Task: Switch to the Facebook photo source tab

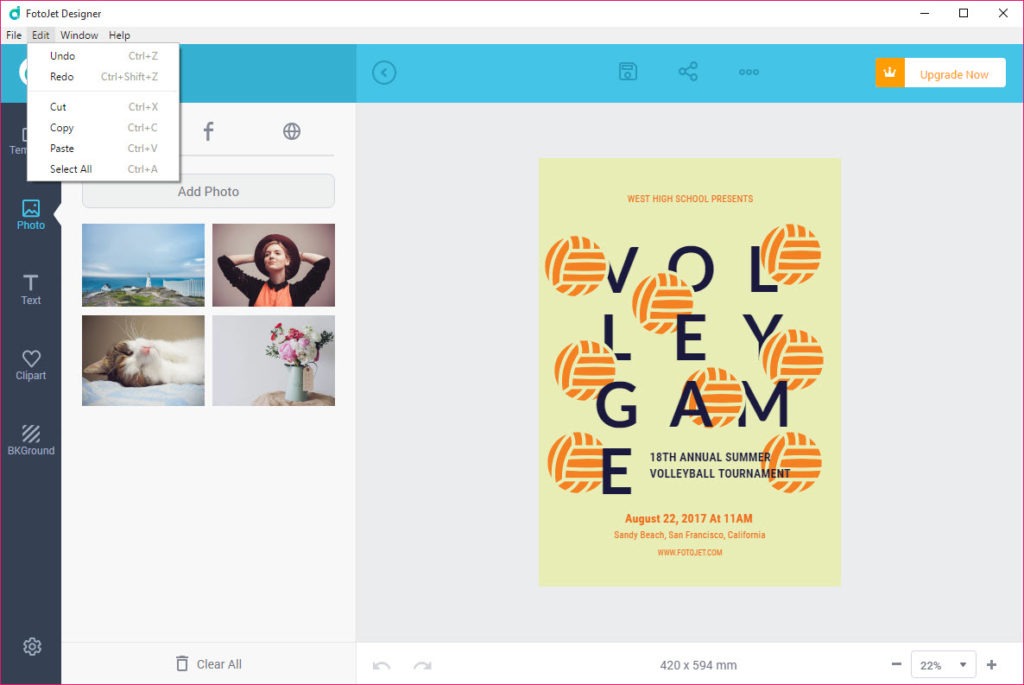Action: 208,131
